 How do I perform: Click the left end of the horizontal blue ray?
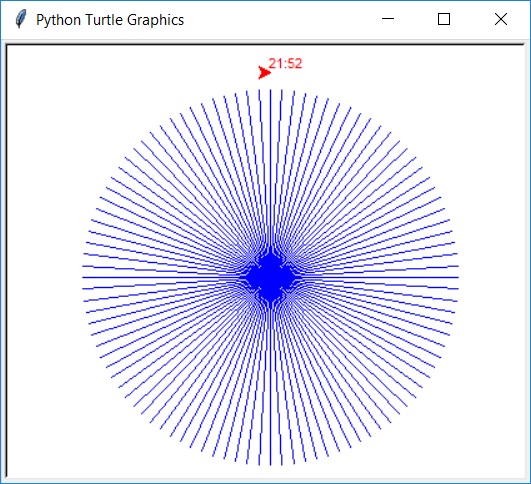point(84,277)
